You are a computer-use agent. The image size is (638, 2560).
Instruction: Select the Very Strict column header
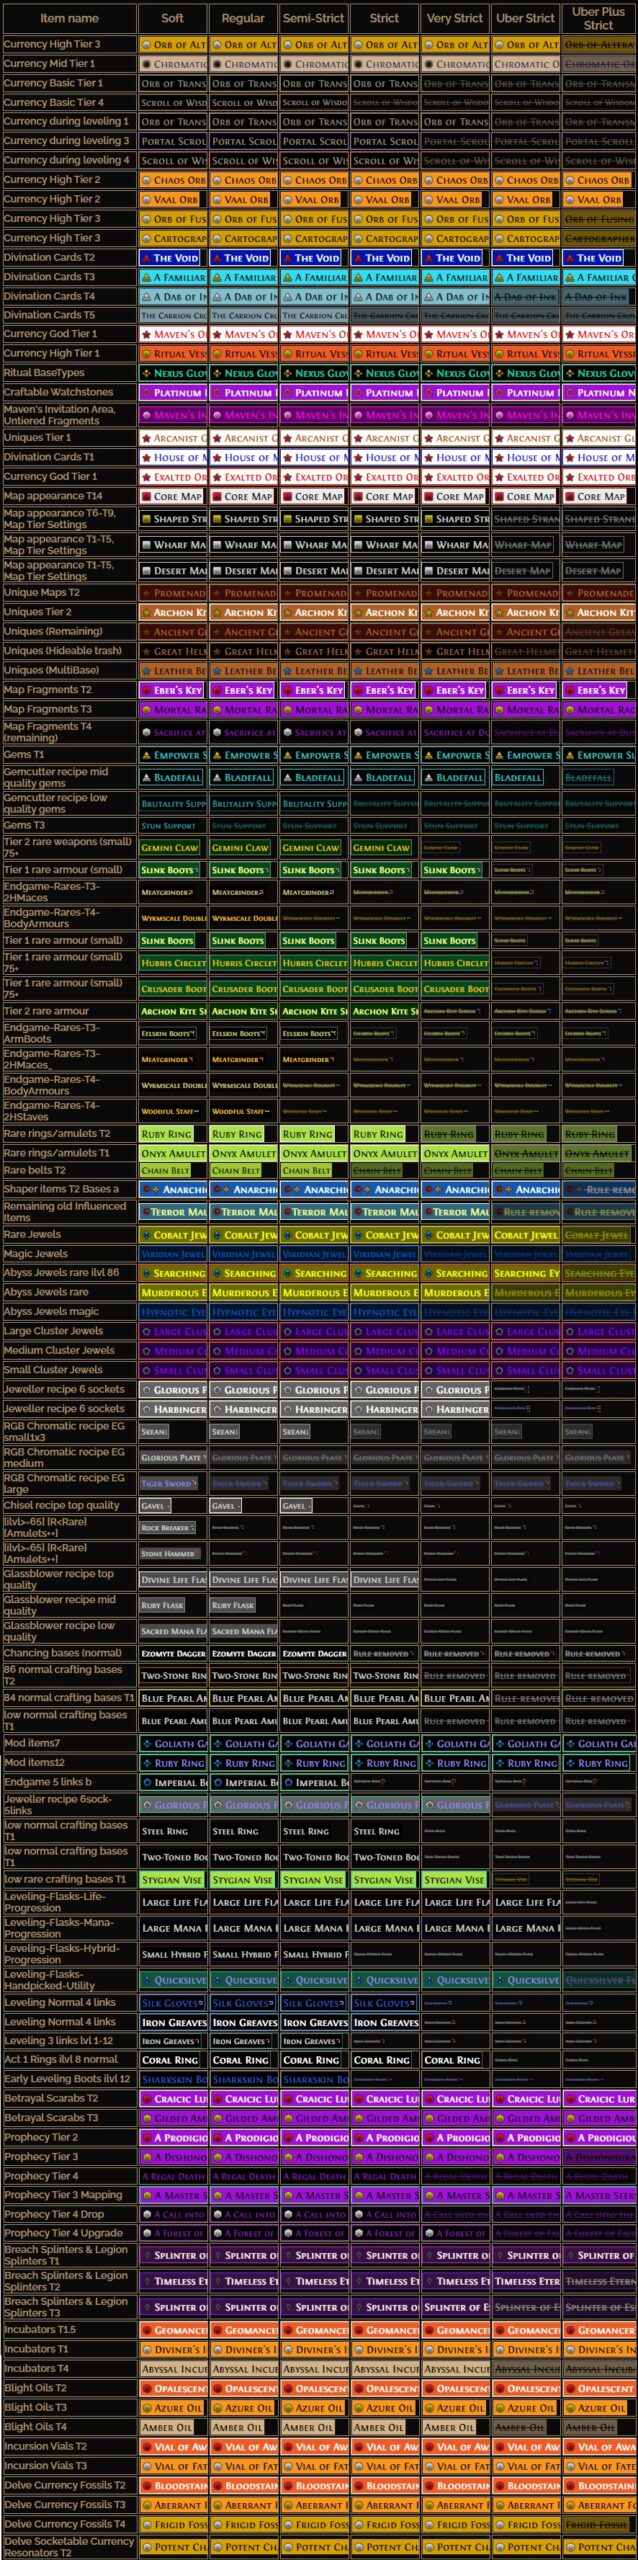click(454, 18)
